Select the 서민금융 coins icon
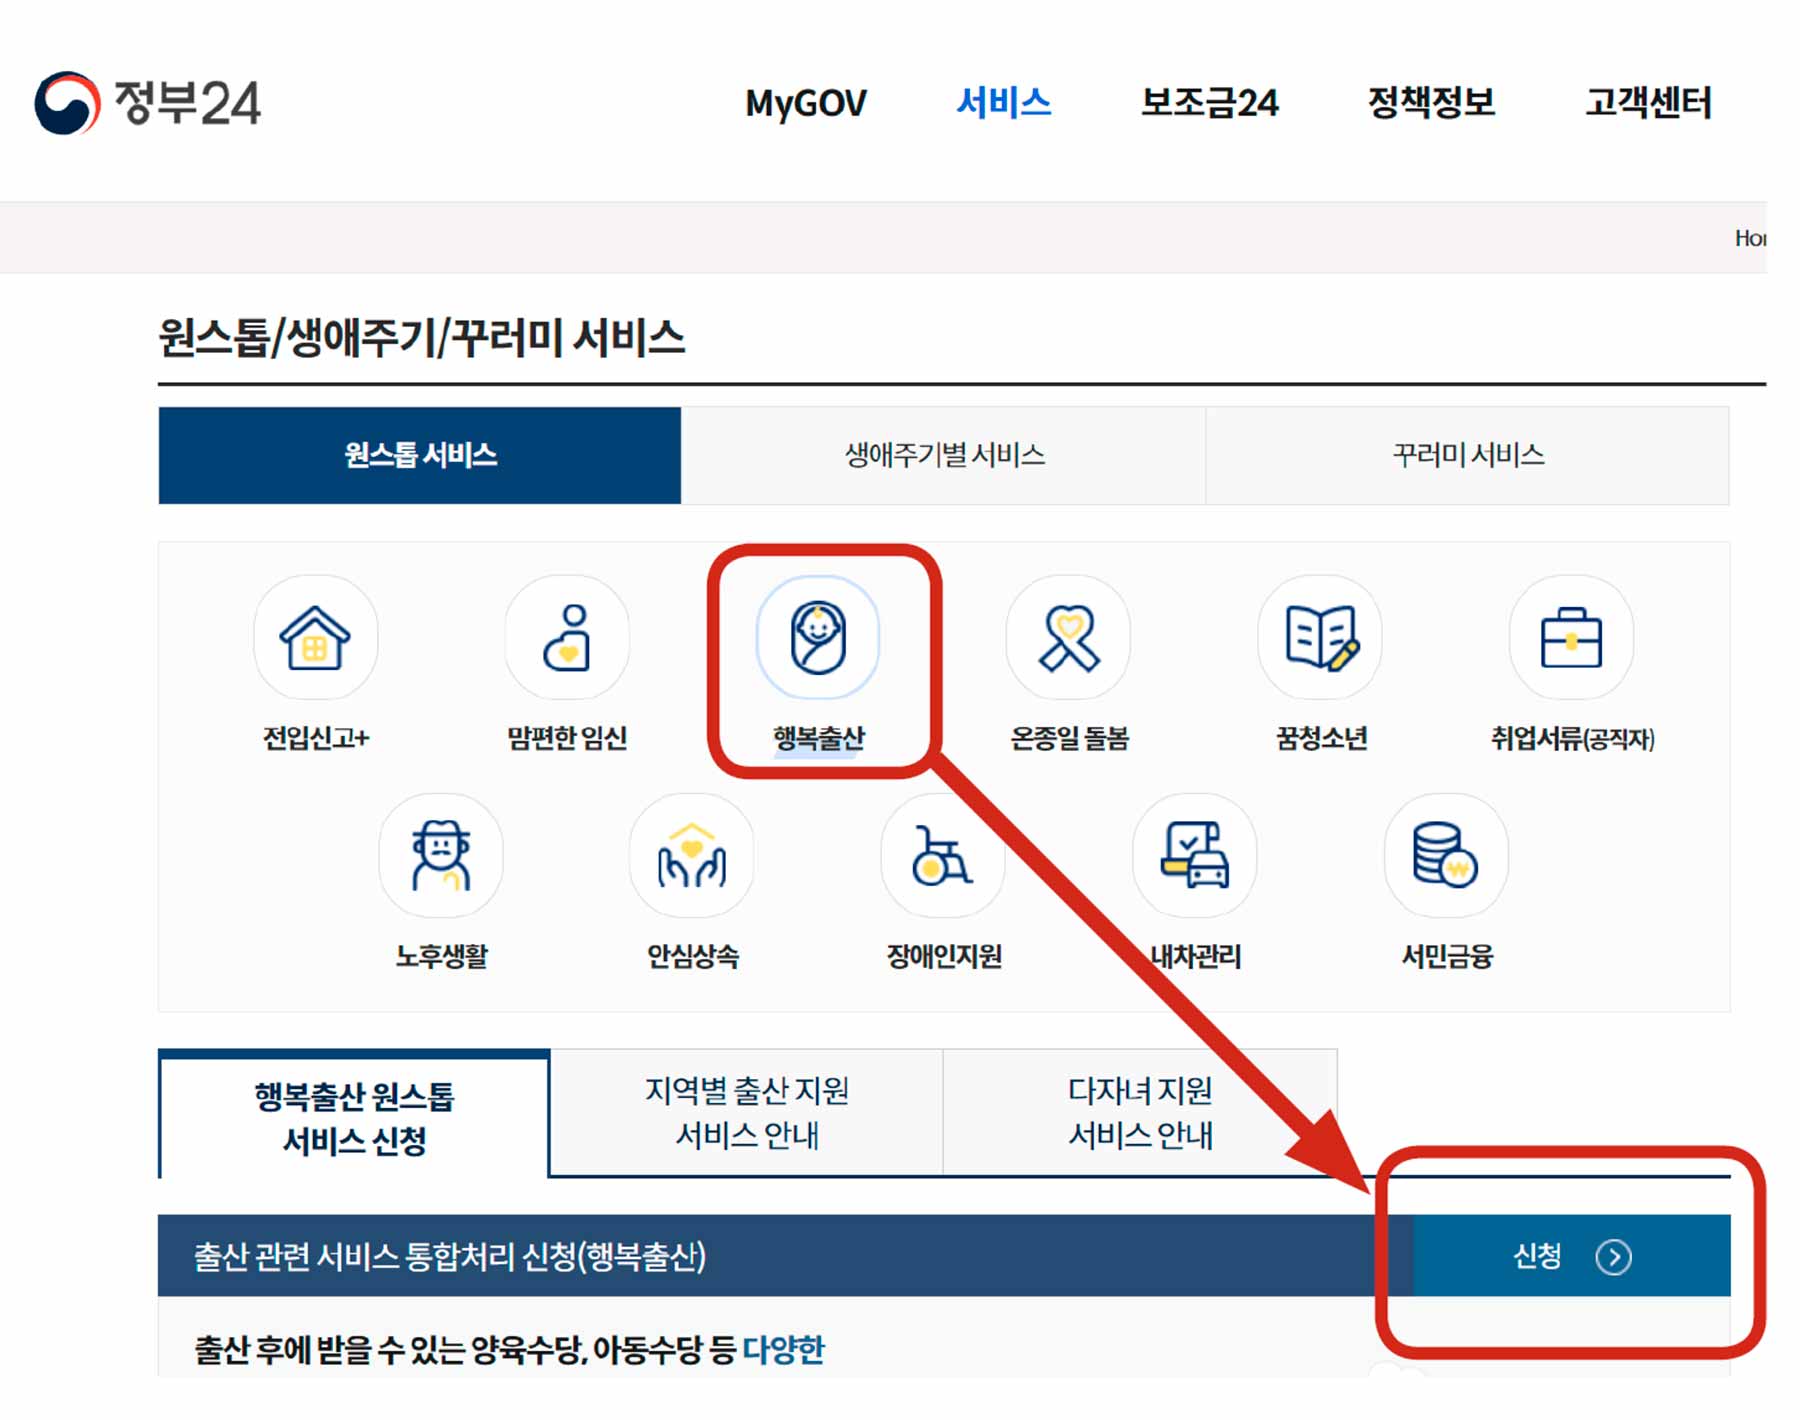 click(x=1446, y=856)
